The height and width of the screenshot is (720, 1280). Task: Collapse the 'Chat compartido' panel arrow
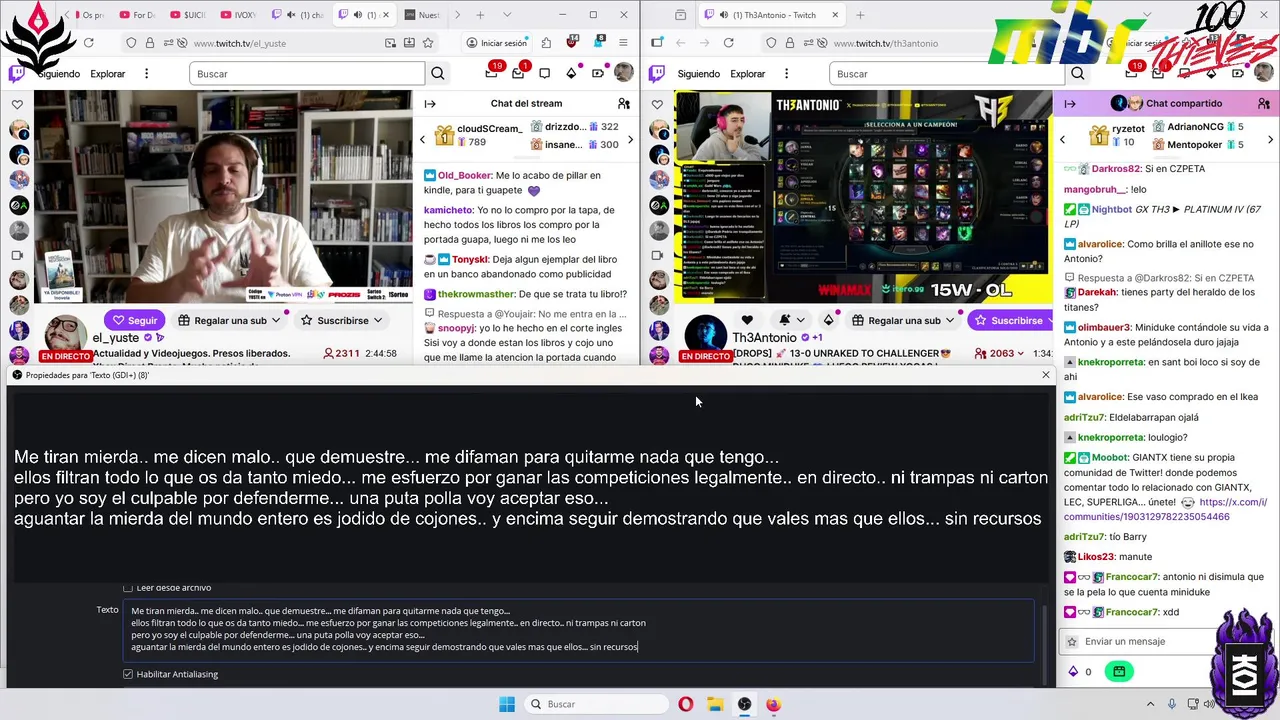coord(1070,103)
